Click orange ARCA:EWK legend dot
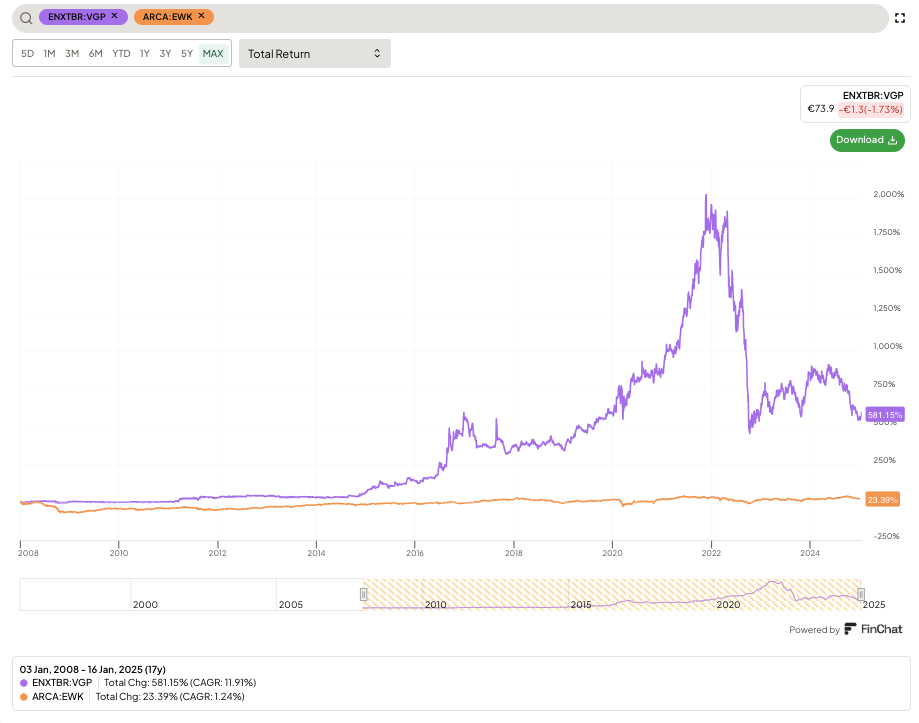The height and width of the screenshot is (723, 919). point(24,697)
